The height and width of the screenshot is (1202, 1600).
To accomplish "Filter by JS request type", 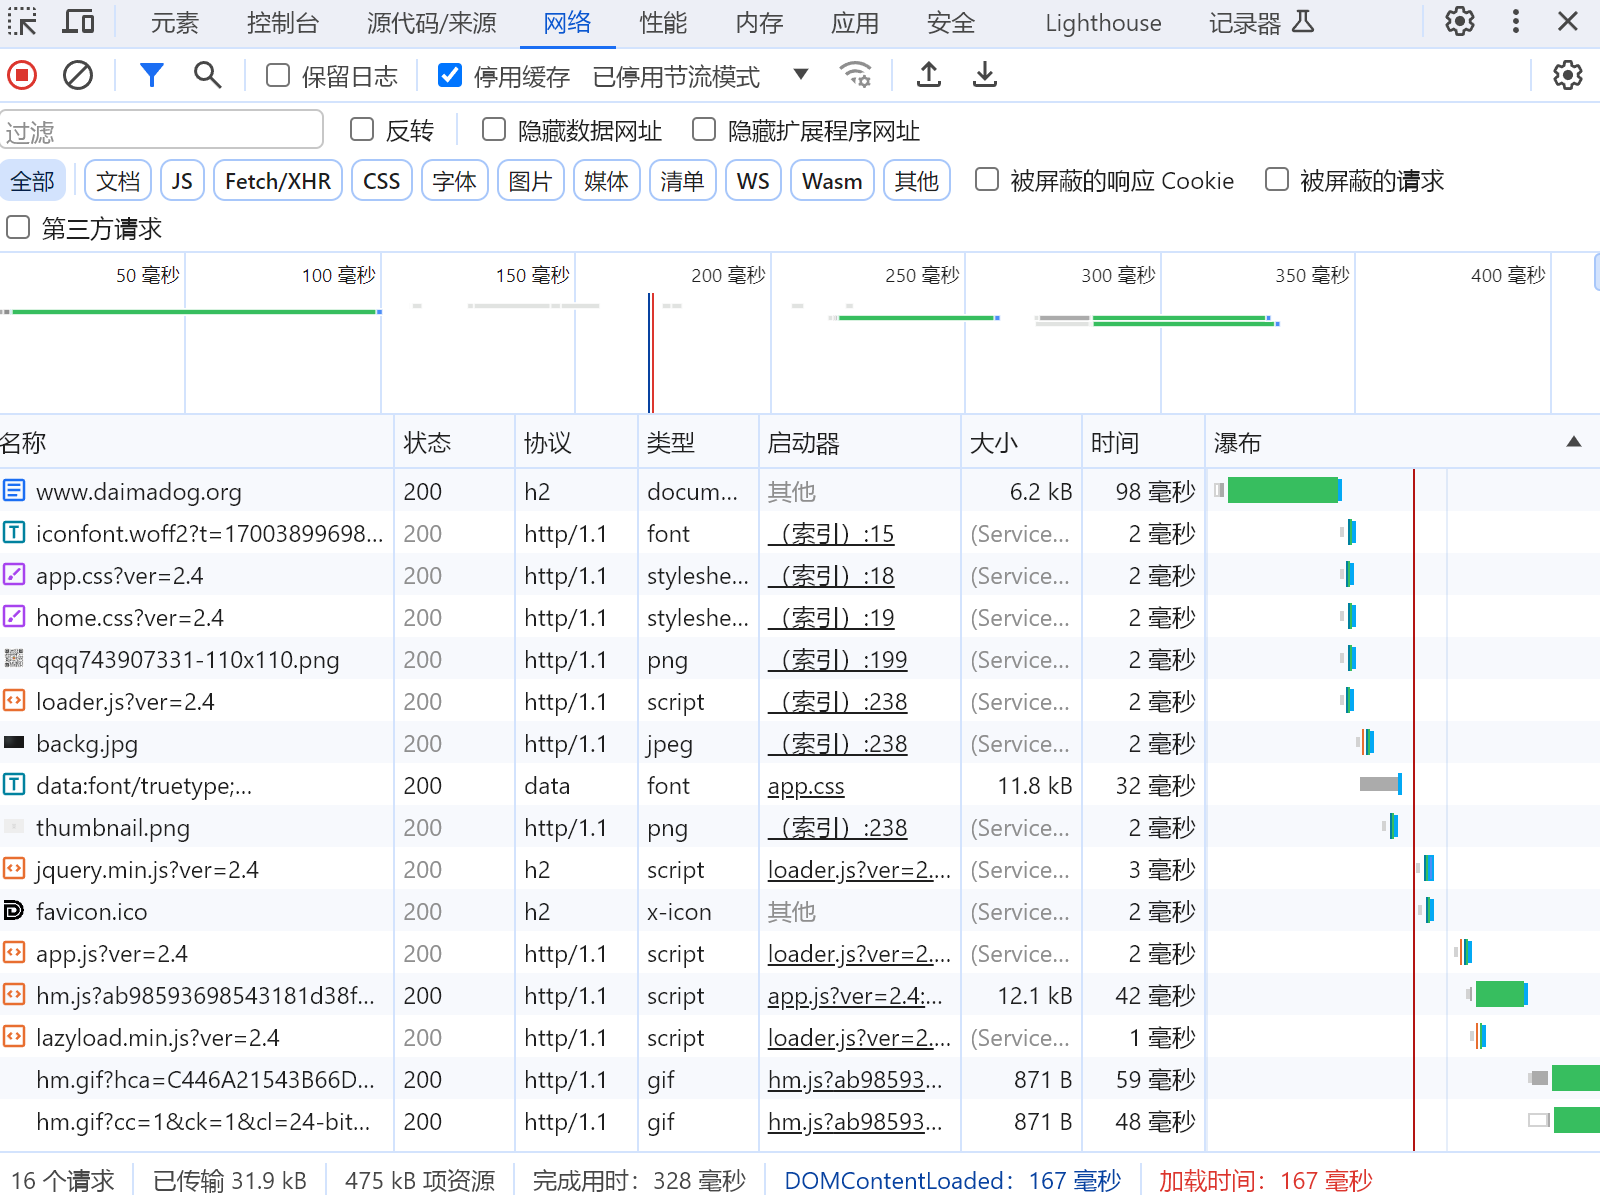I will coord(182,181).
